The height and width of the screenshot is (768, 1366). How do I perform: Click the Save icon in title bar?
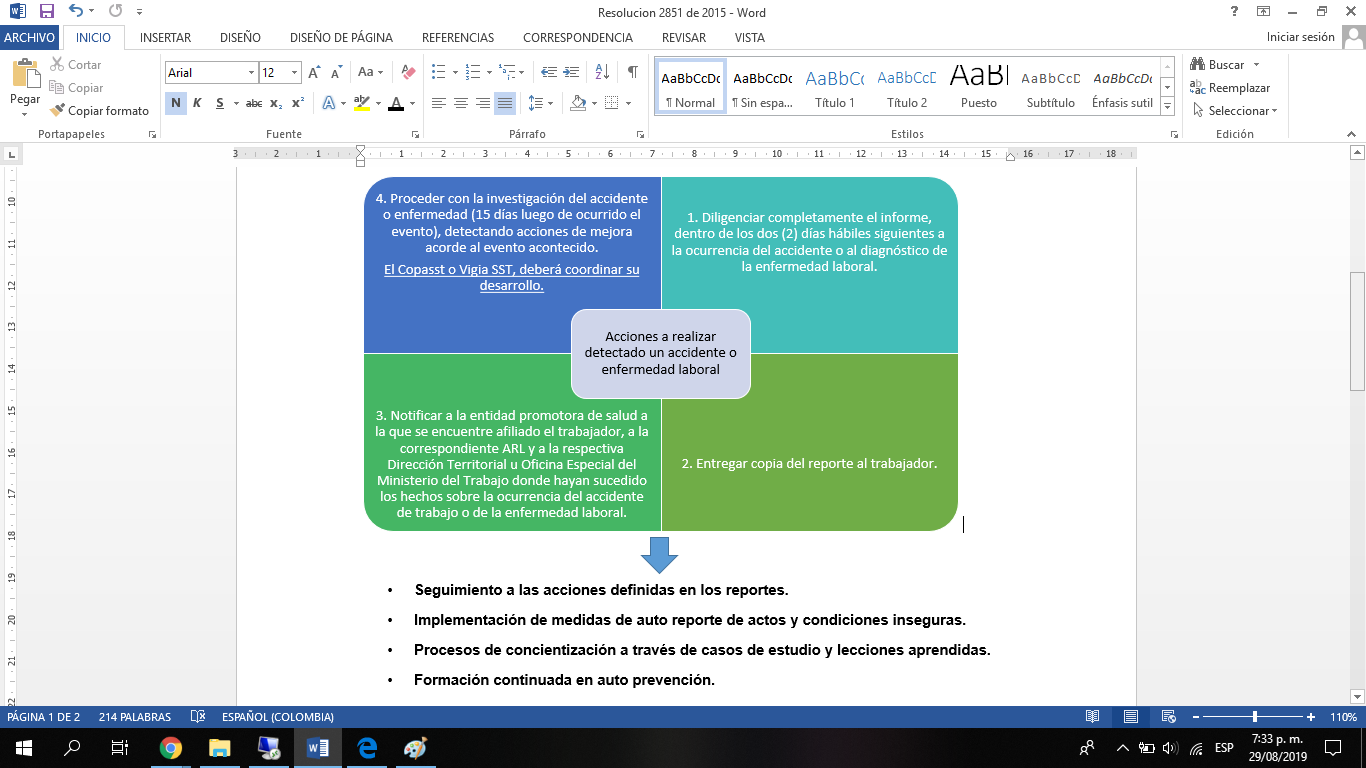[x=46, y=12]
